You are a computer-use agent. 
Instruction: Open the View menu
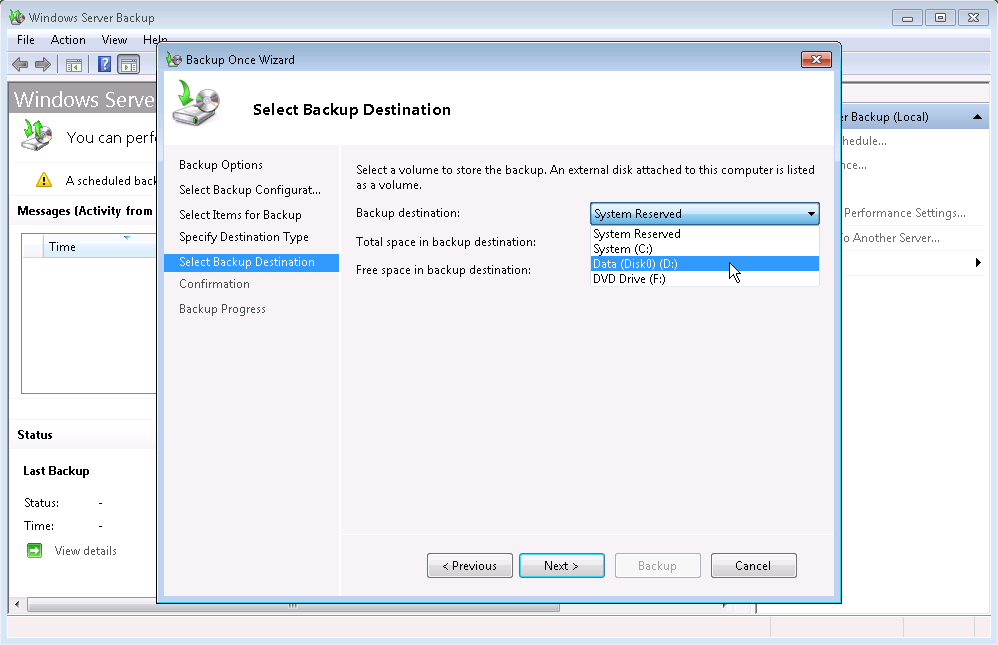coord(113,39)
